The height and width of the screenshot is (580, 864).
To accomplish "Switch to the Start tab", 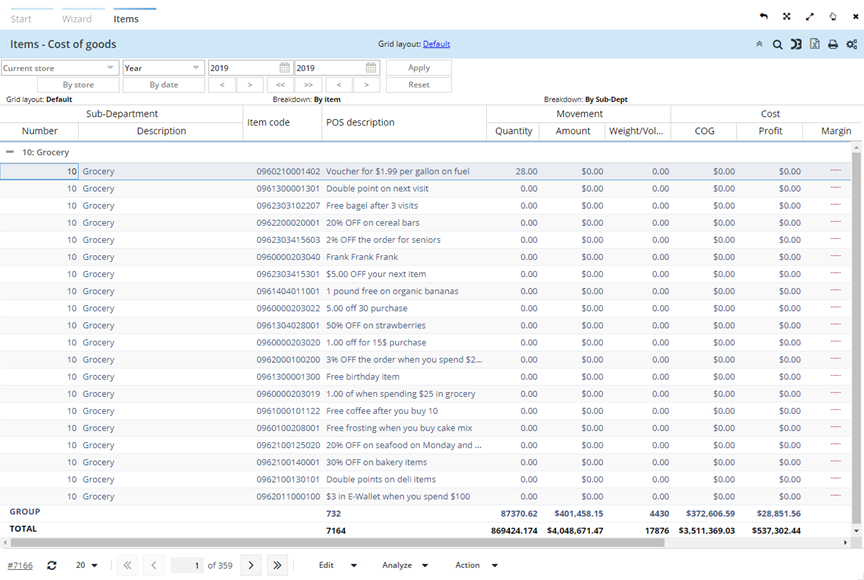I will tap(21, 19).
